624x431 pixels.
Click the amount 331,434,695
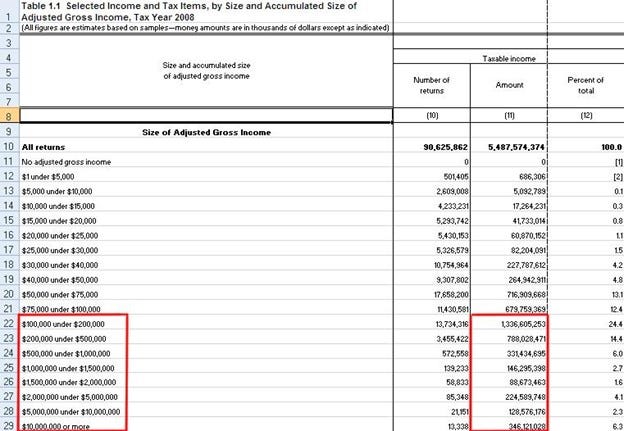[526, 353]
